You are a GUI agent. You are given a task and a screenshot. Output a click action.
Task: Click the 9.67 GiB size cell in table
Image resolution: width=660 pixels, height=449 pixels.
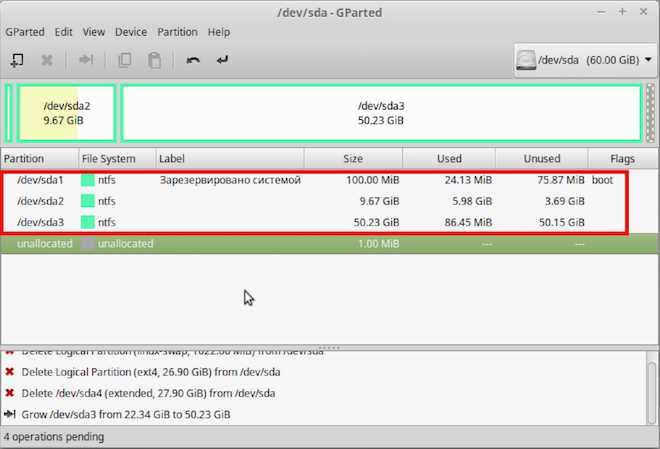point(379,201)
